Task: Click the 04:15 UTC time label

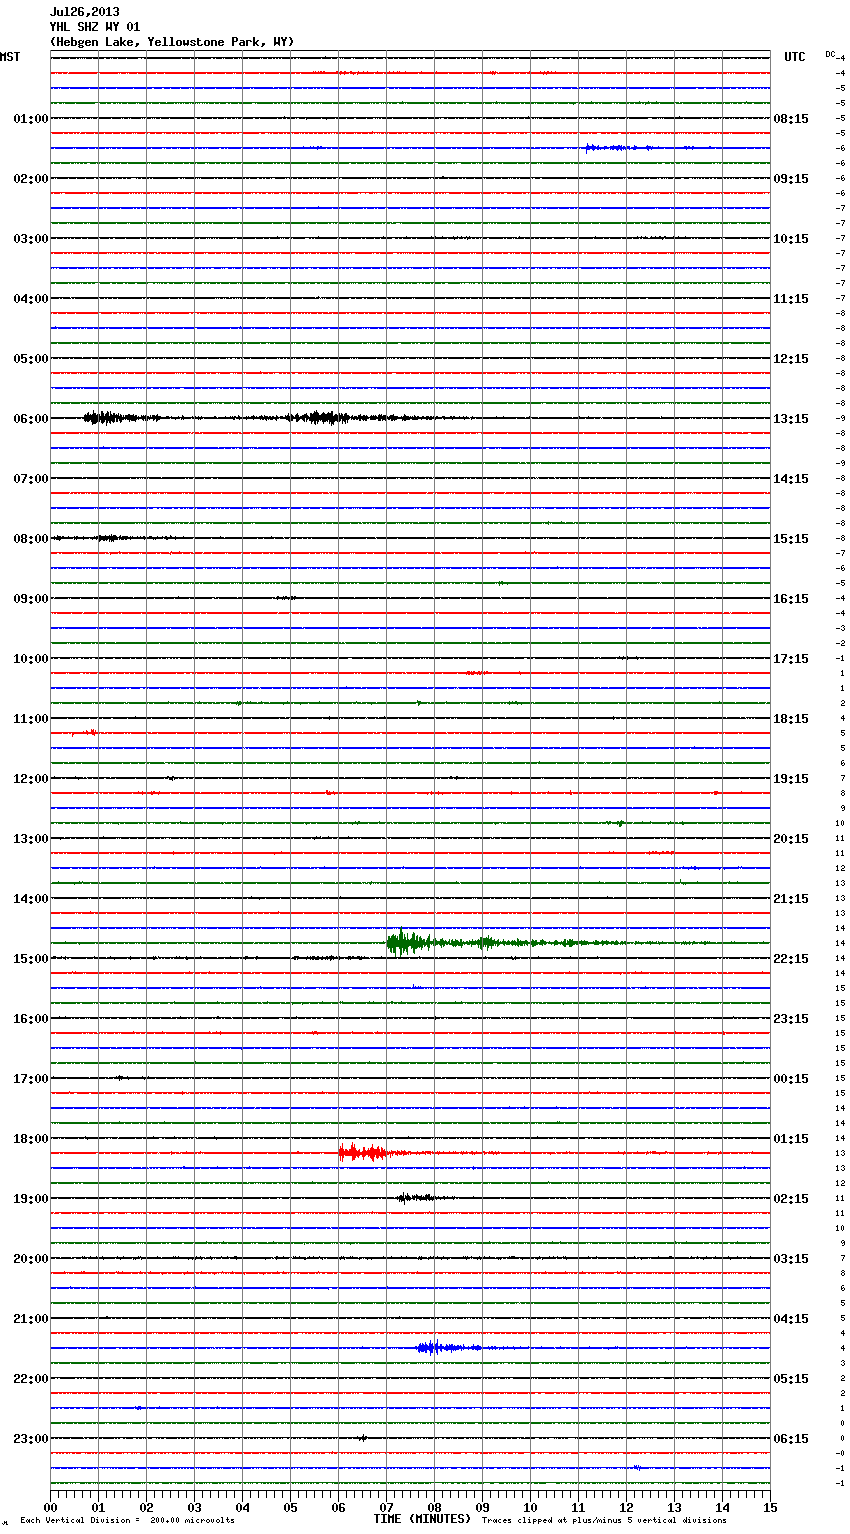Action: click(791, 1319)
